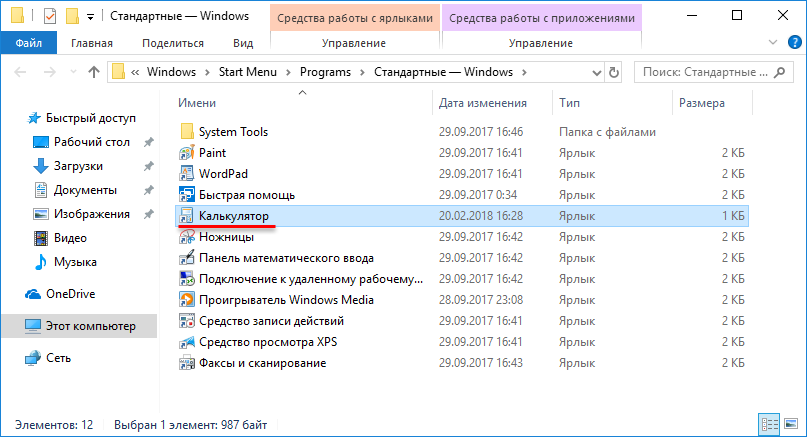Click the Проигрыватель Windows Media icon
This screenshot has height=437, width=807.
tap(186, 300)
